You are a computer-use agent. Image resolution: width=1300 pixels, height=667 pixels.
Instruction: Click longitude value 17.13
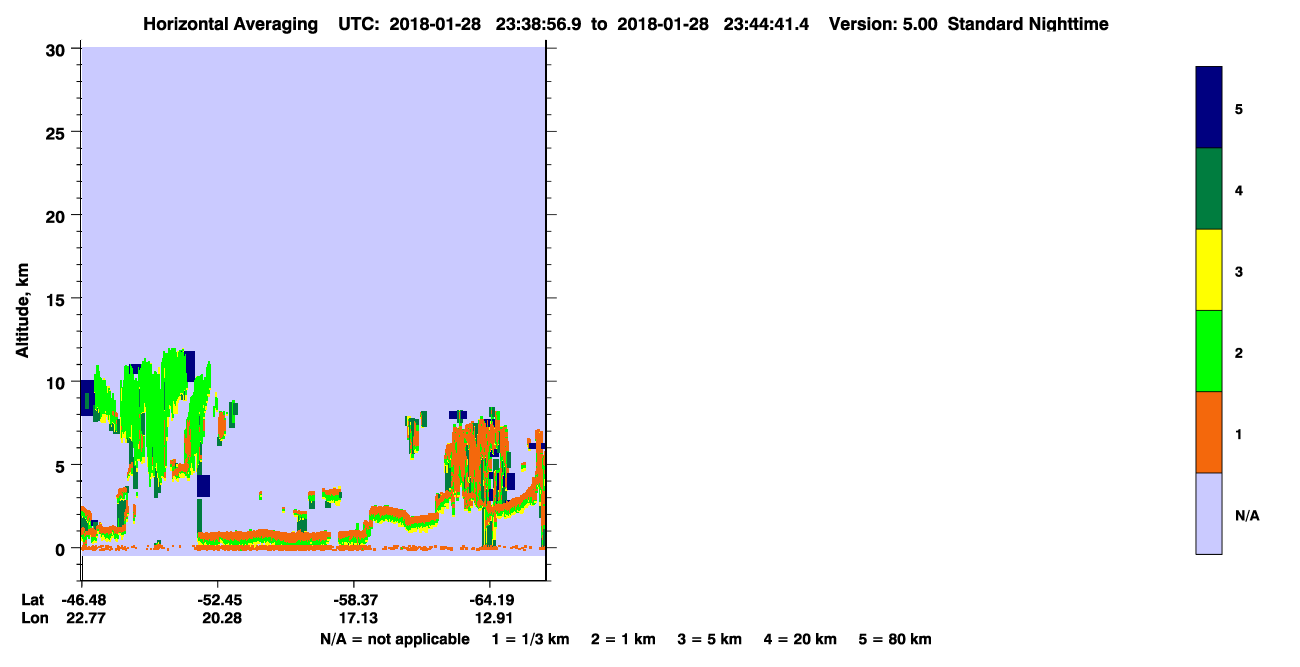(357, 618)
